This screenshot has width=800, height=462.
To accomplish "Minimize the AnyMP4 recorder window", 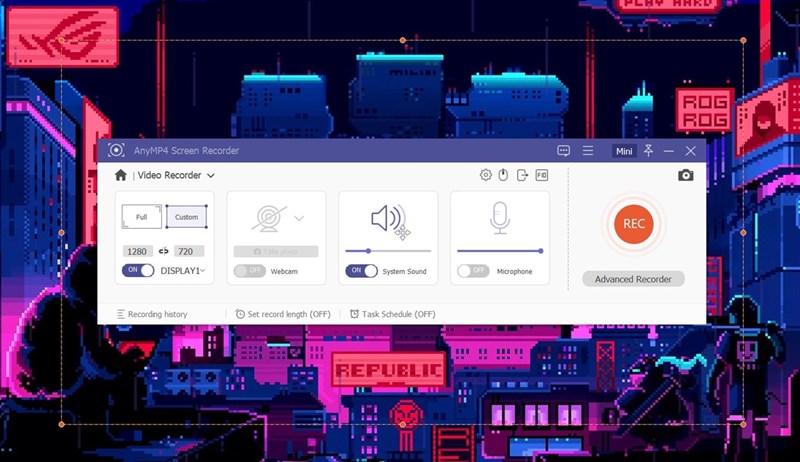I will 669,151.
